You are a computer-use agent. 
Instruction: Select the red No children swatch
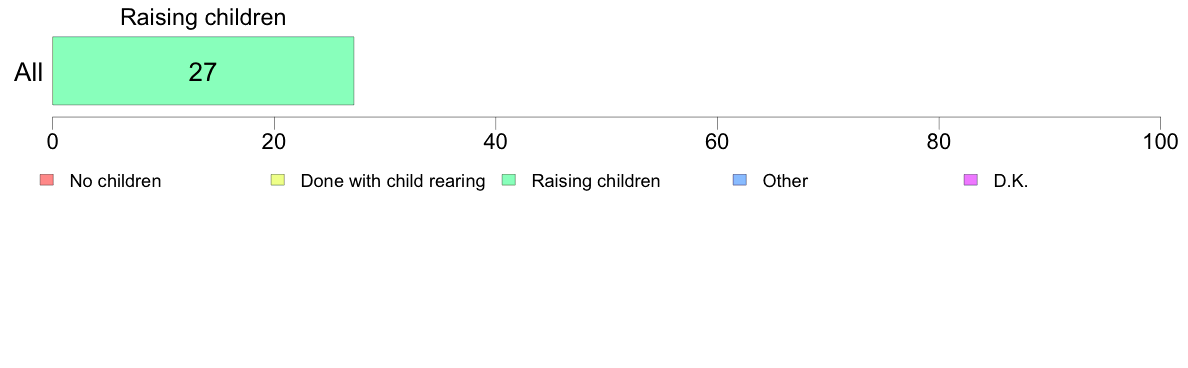click(x=47, y=180)
